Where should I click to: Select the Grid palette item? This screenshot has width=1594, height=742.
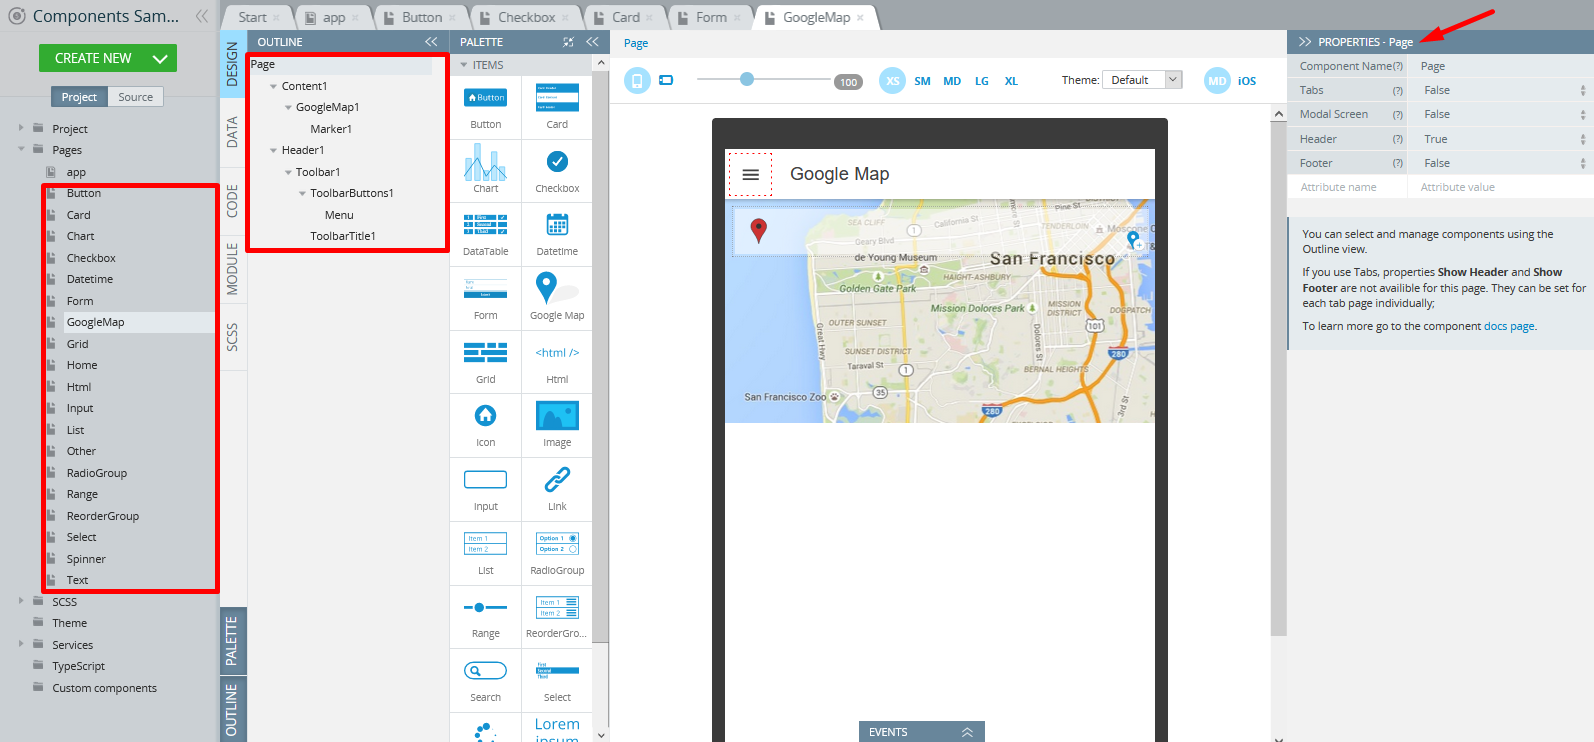(x=486, y=362)
